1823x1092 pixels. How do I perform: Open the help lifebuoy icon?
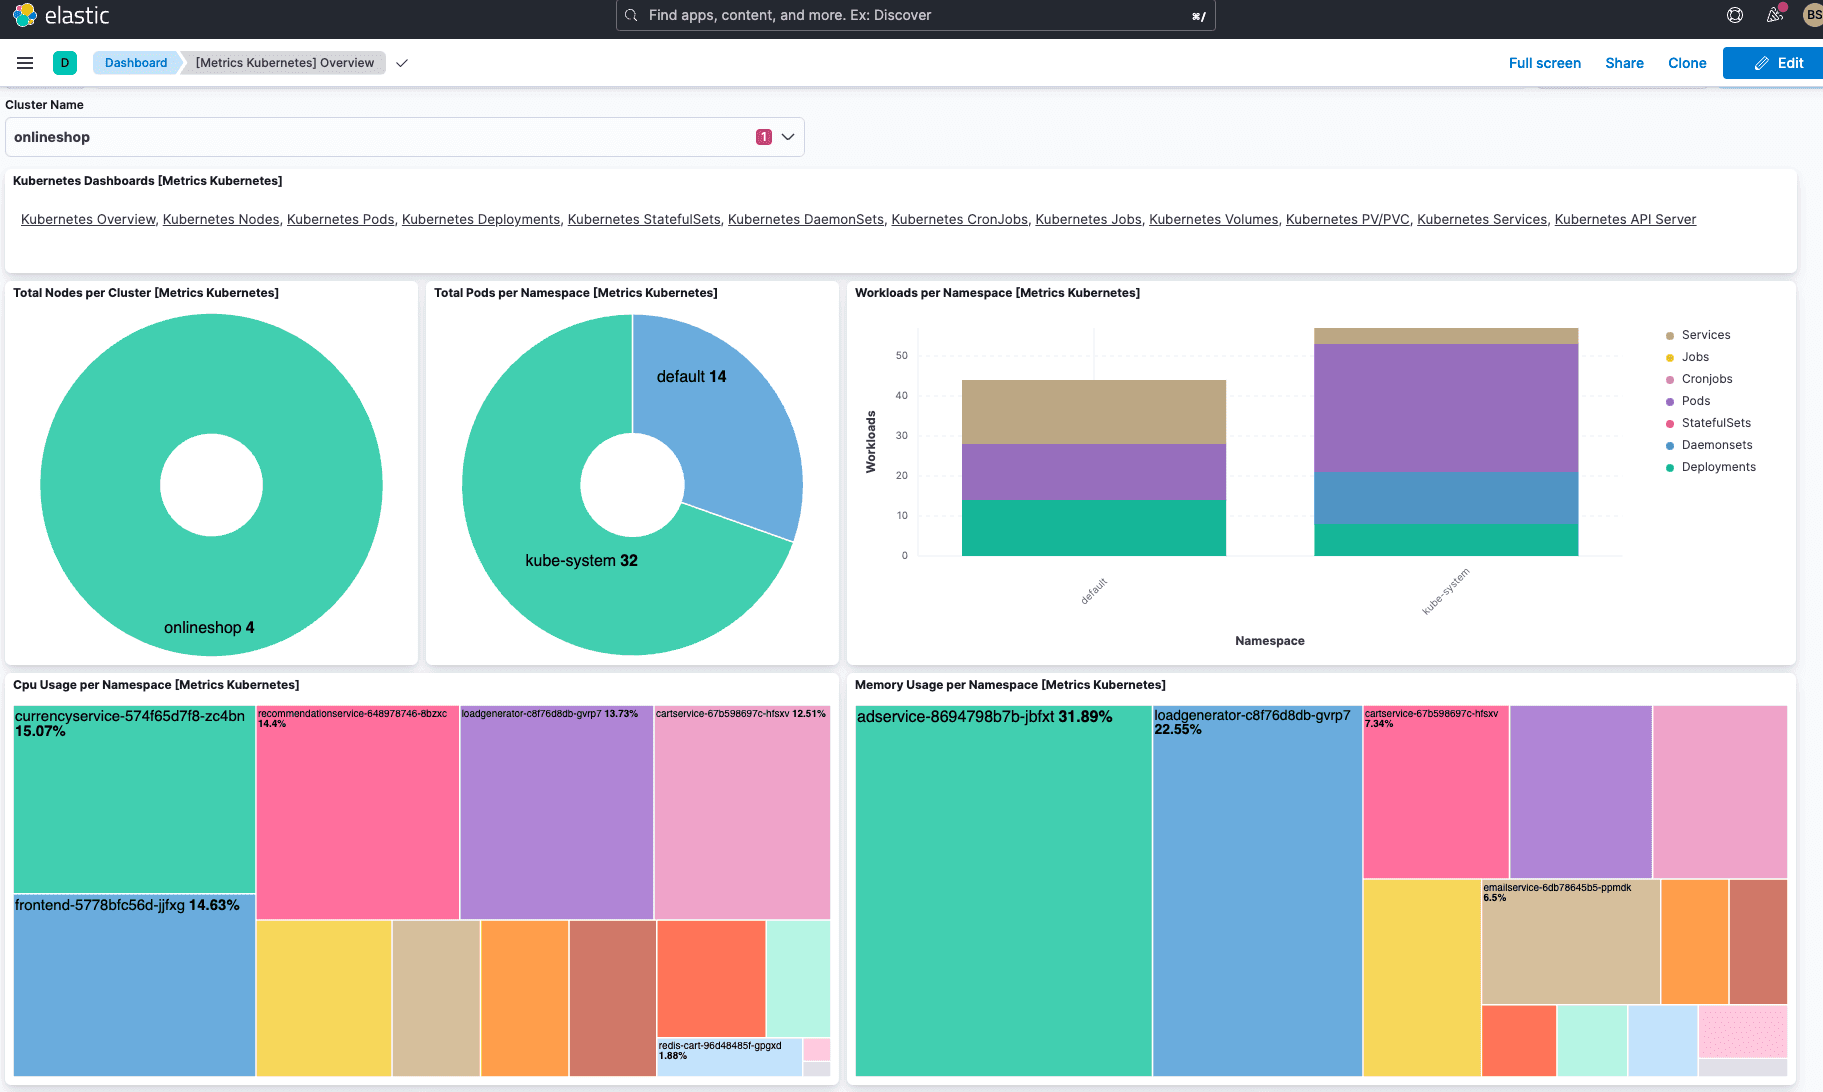coord(1735,15)
